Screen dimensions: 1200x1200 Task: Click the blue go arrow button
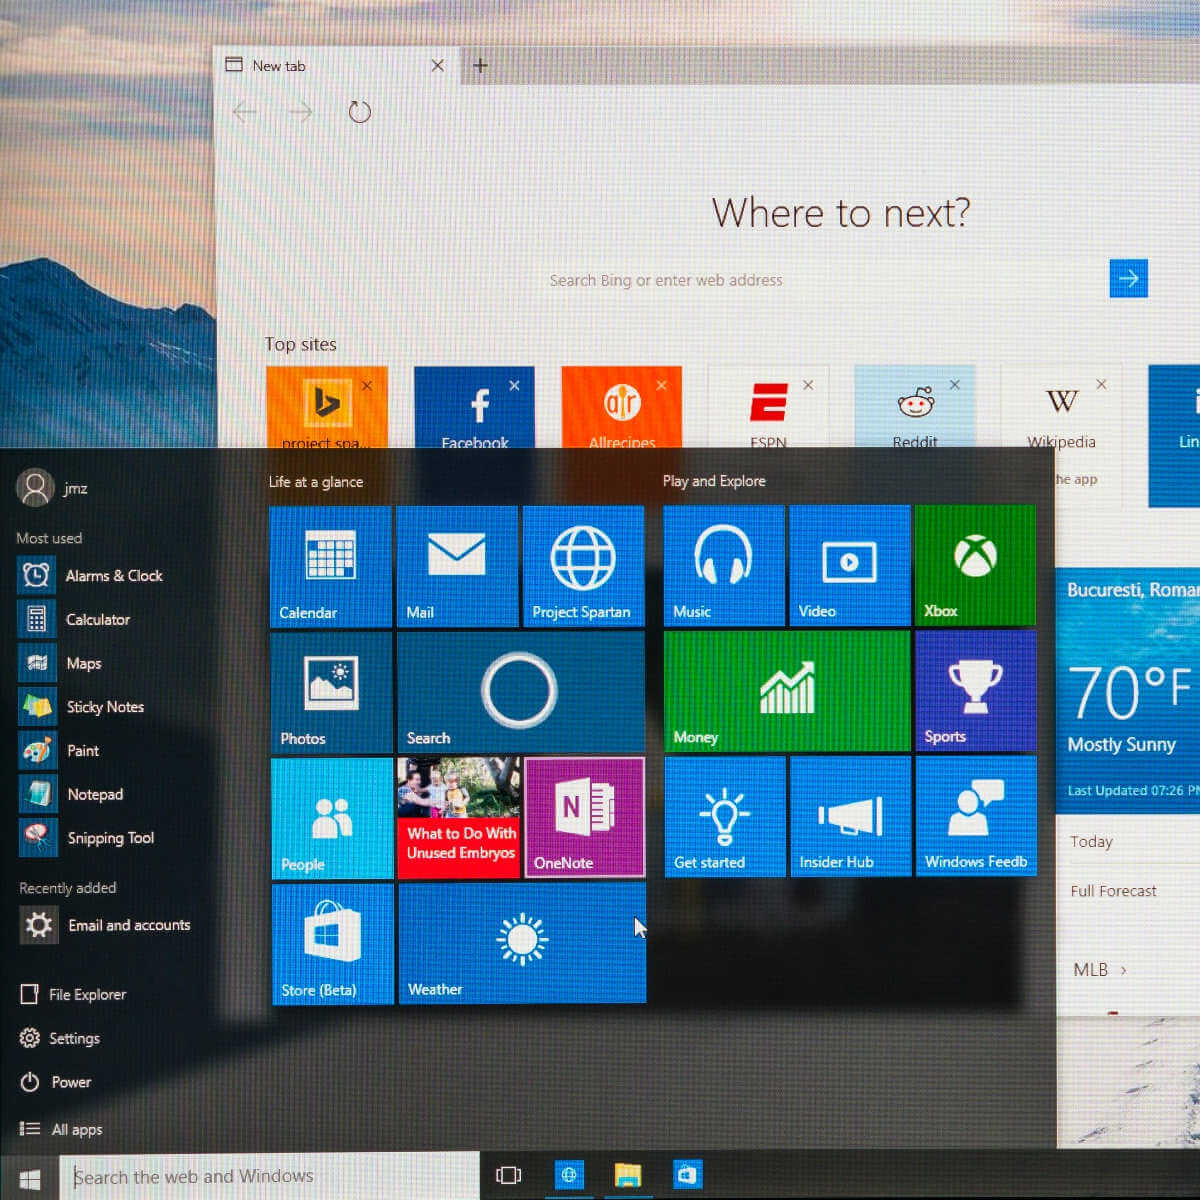[1129, 278]
